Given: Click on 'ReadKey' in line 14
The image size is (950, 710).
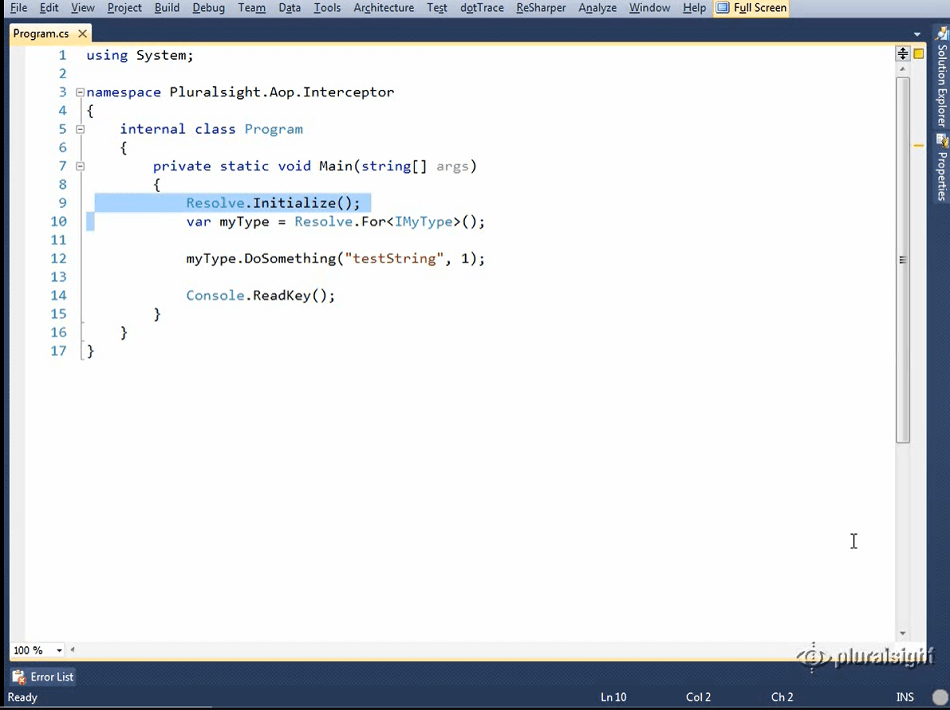Looking at the screenshot, I should pyautogui.click(x=282, y=296).
